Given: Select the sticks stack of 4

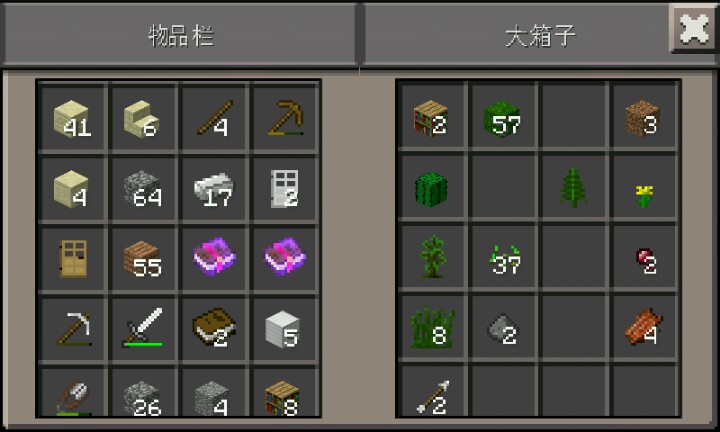Looking at the screenshot, I should (214, 118).
